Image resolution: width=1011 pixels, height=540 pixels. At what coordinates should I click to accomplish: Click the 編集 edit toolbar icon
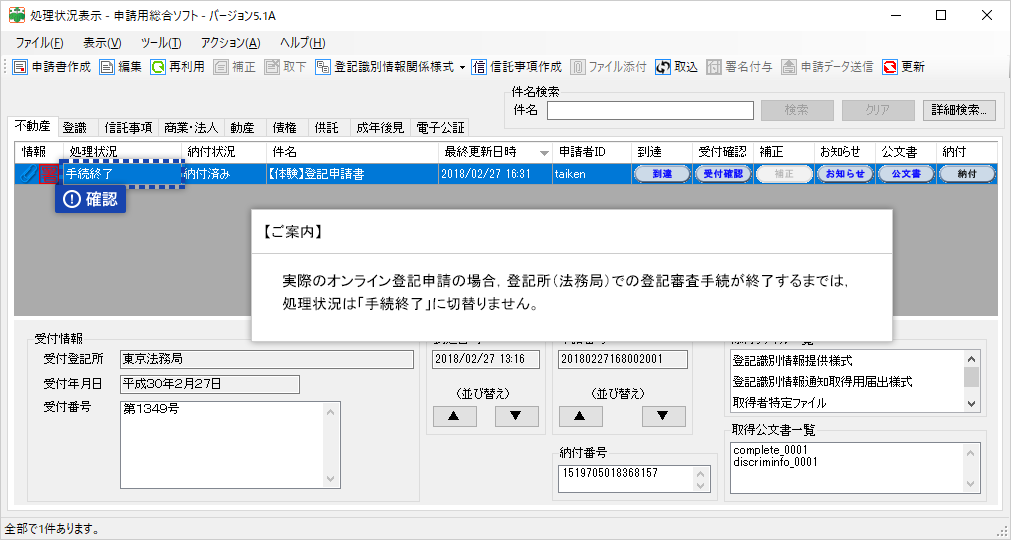click(x=107, y=67)
